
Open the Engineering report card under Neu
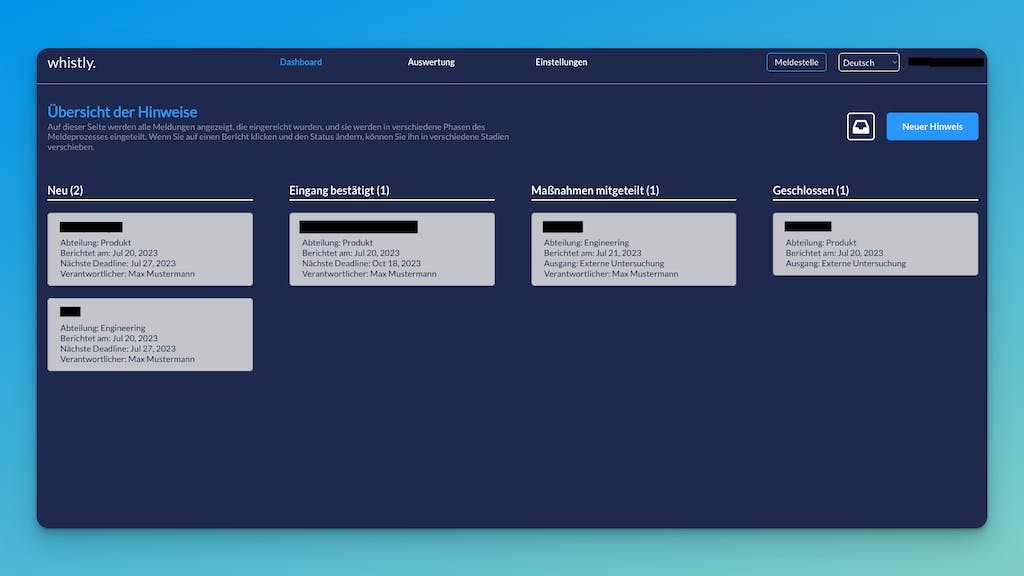(x=150, y=334)
